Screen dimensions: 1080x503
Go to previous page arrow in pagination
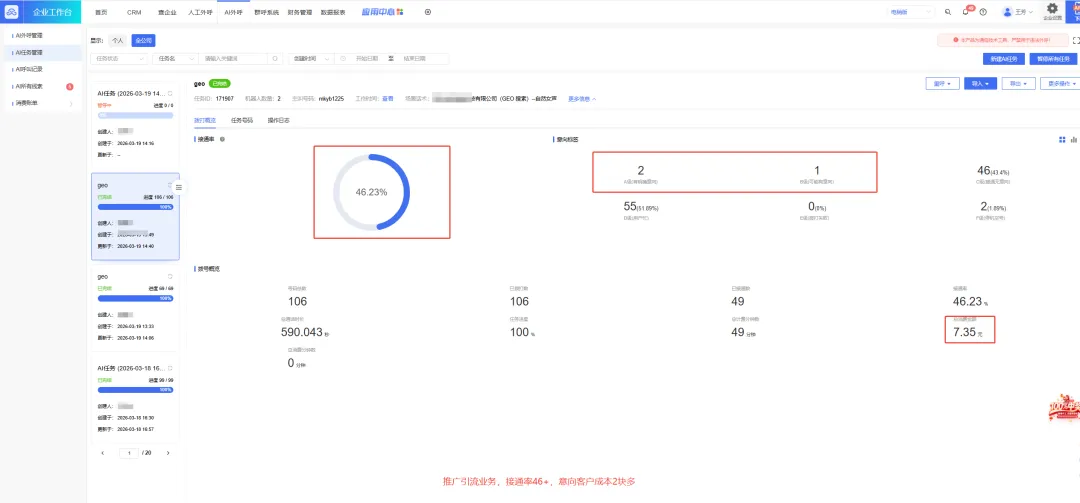(103, 453)
